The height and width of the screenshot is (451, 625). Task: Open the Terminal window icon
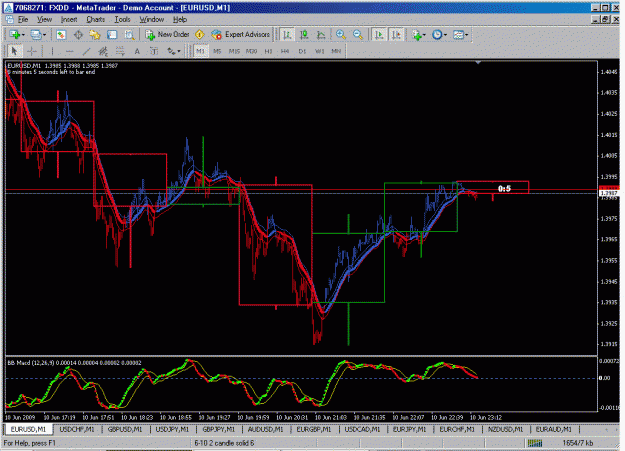pyautogui.click(x=112, y=35)
